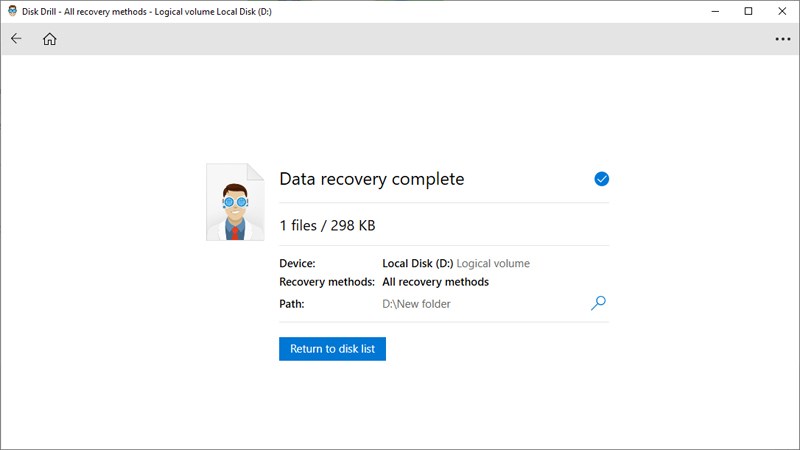Click the "1 files / 298 KB" summary
The image size is (800, 450).
click(327, 226)
